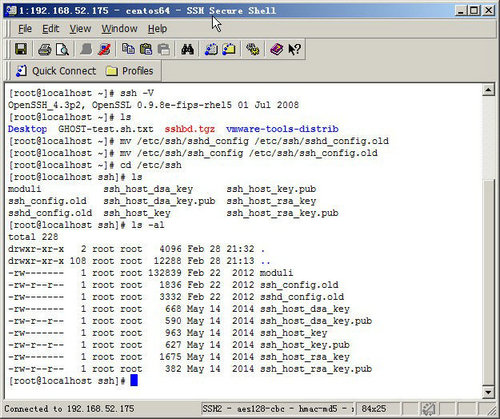The width and height of the screenshot is (500, 419).
Task: Click the Find binoculars icon
Action: click(187, 49)
